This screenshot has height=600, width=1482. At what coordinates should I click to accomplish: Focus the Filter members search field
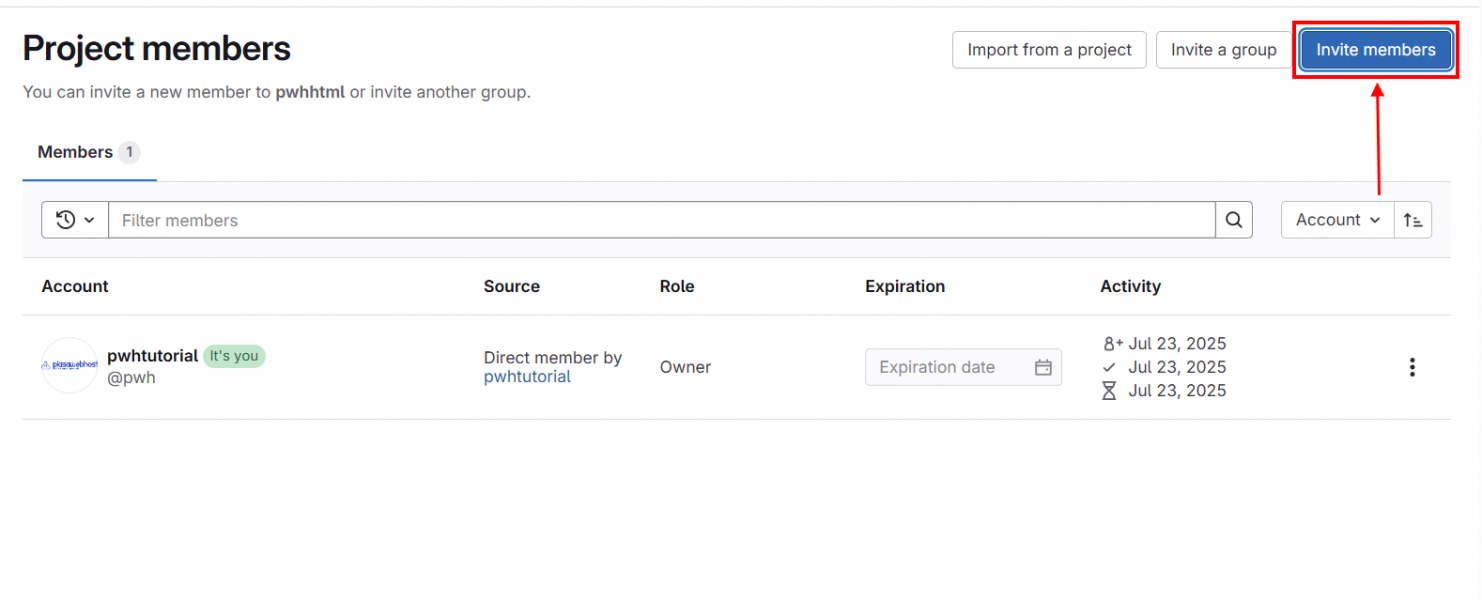tap(661, 220)
